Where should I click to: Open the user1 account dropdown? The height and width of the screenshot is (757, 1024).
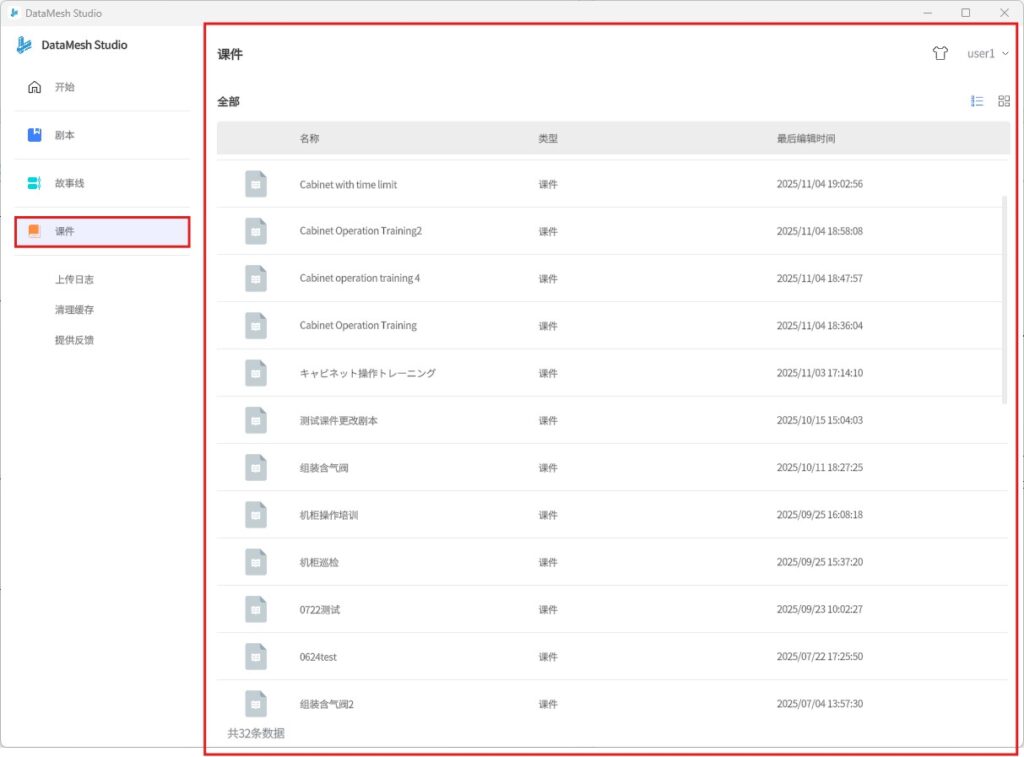(987, 54)
